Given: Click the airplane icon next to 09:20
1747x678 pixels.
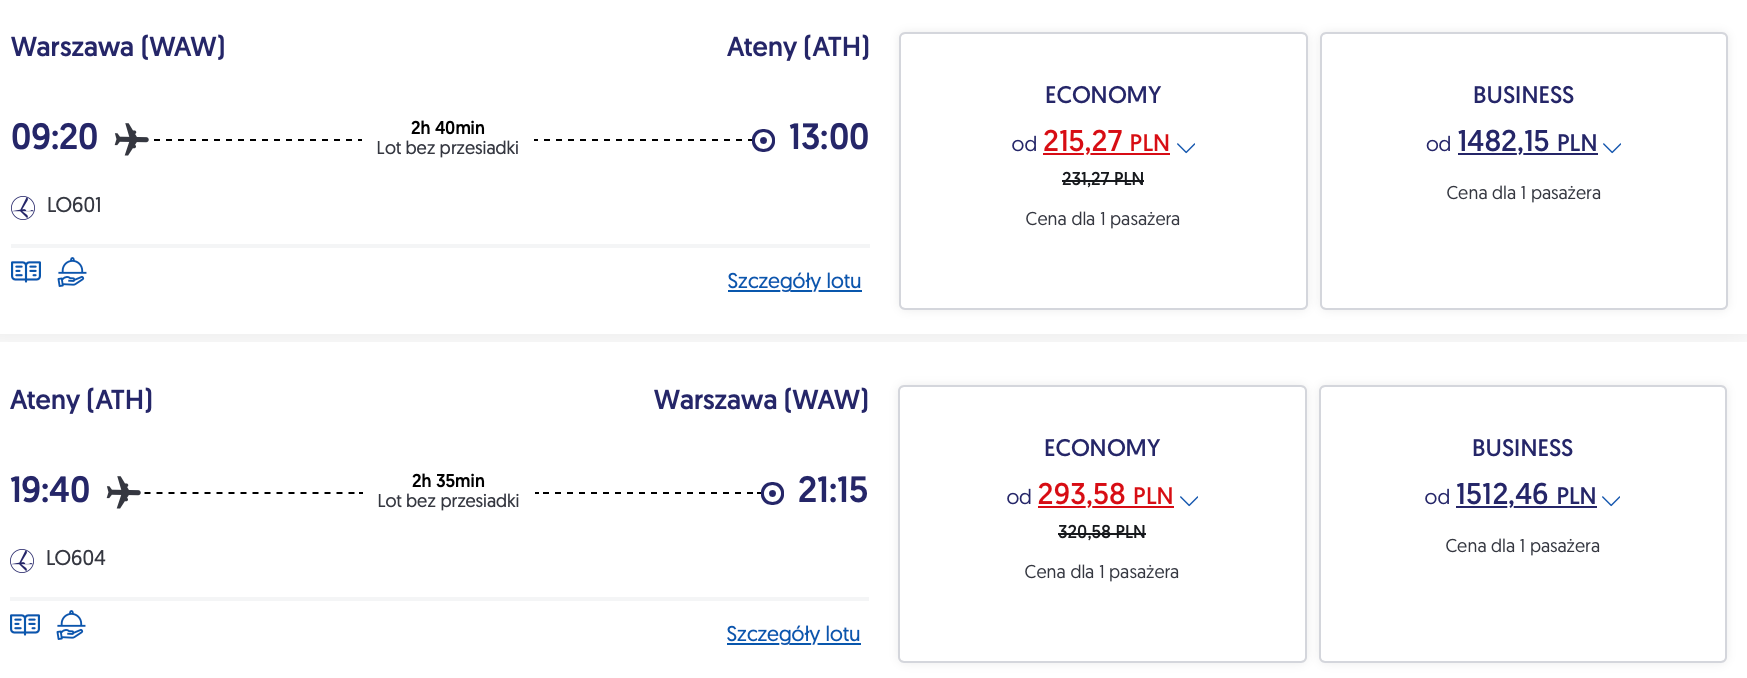Looking at the screenshot, I should (x=131, y=139).
